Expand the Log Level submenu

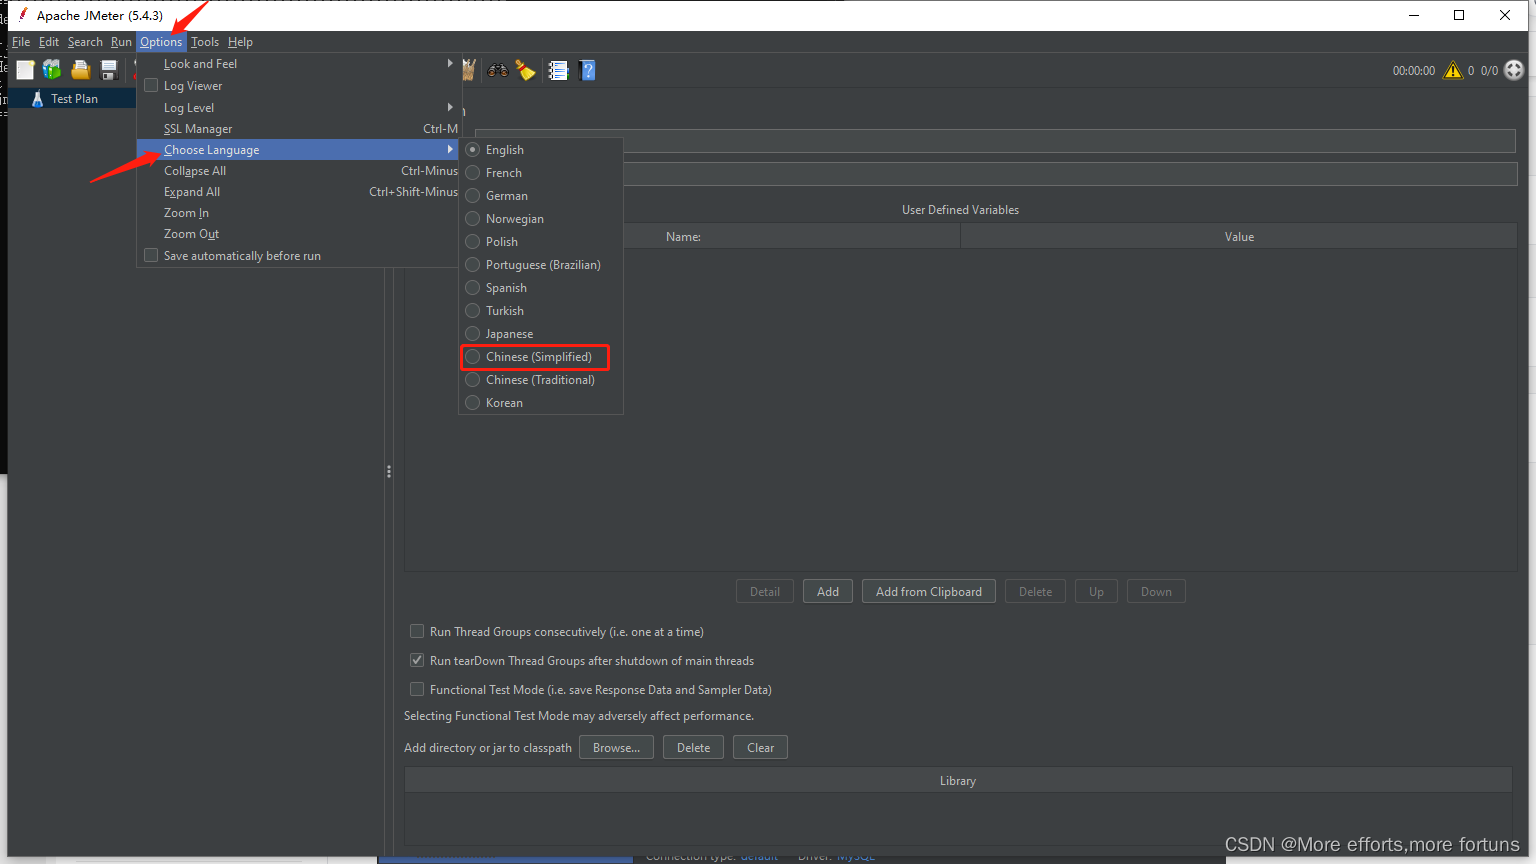pos(299,107)
